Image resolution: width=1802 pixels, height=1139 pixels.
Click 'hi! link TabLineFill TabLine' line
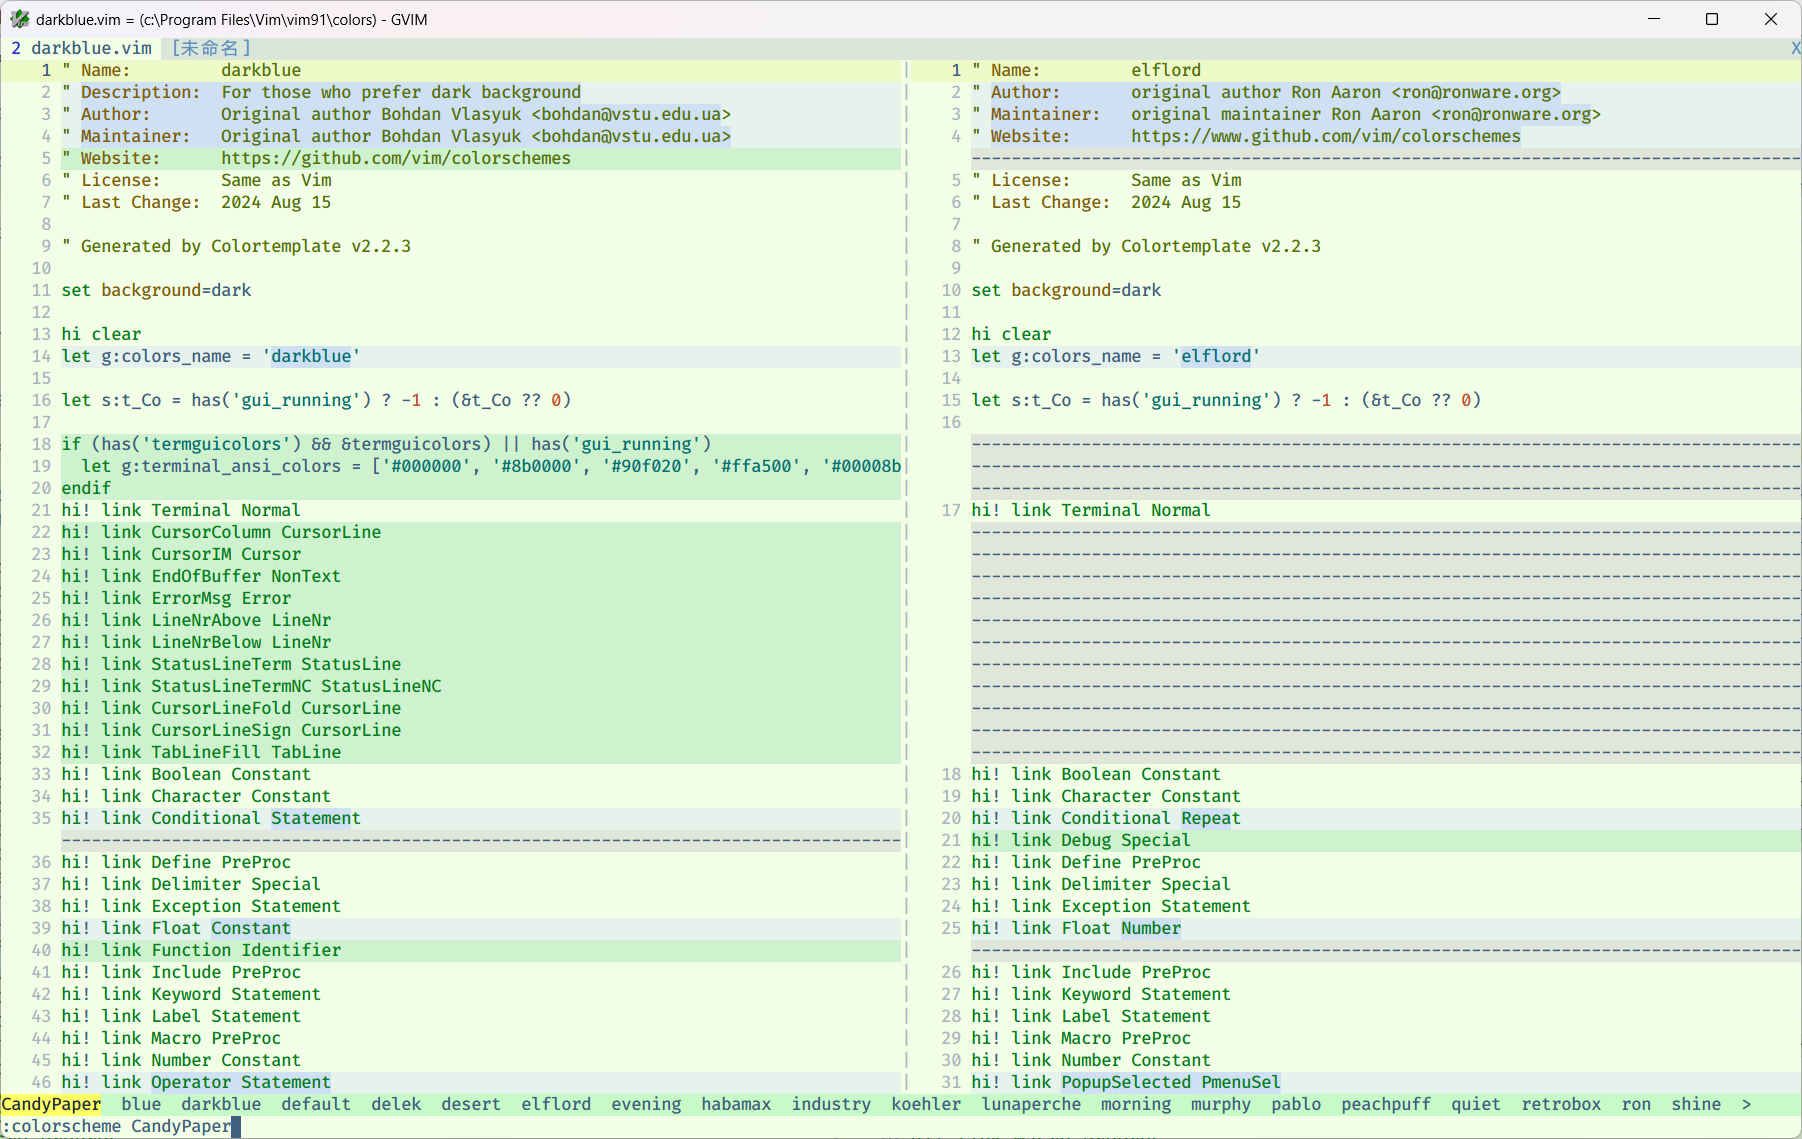(201, 752)
